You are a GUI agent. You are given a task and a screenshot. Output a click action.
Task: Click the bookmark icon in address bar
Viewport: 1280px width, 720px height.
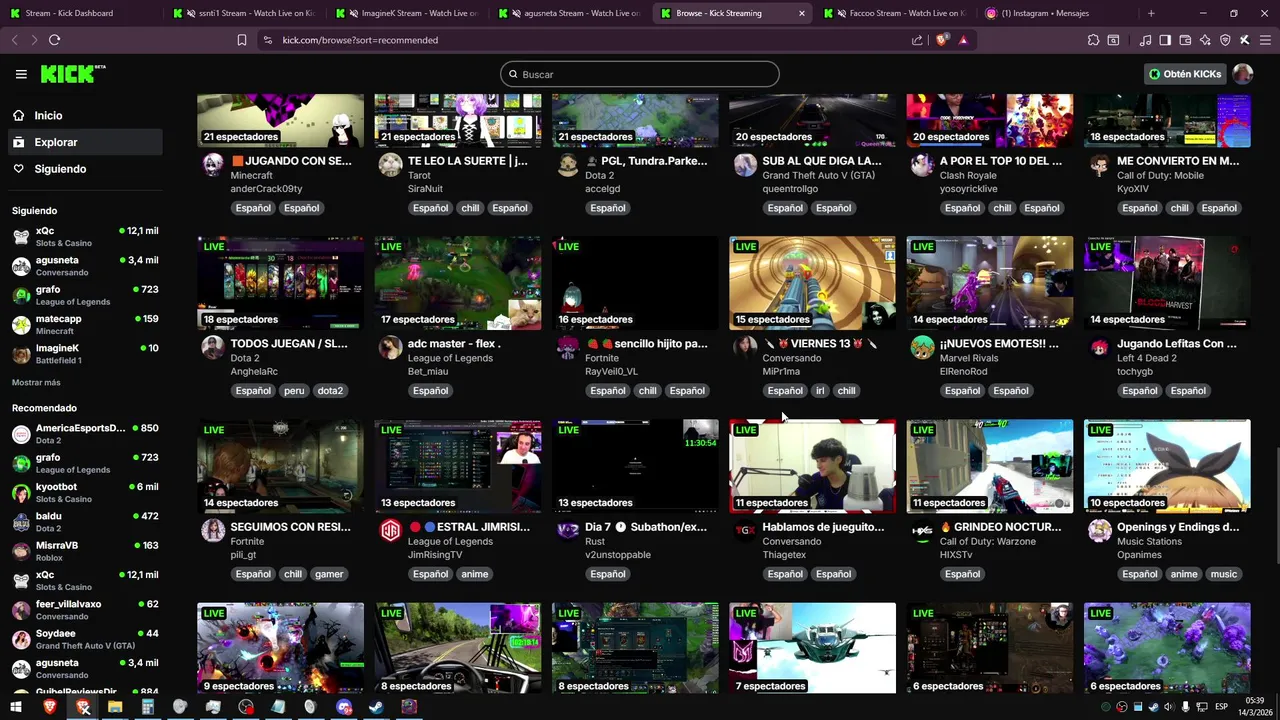242,40
